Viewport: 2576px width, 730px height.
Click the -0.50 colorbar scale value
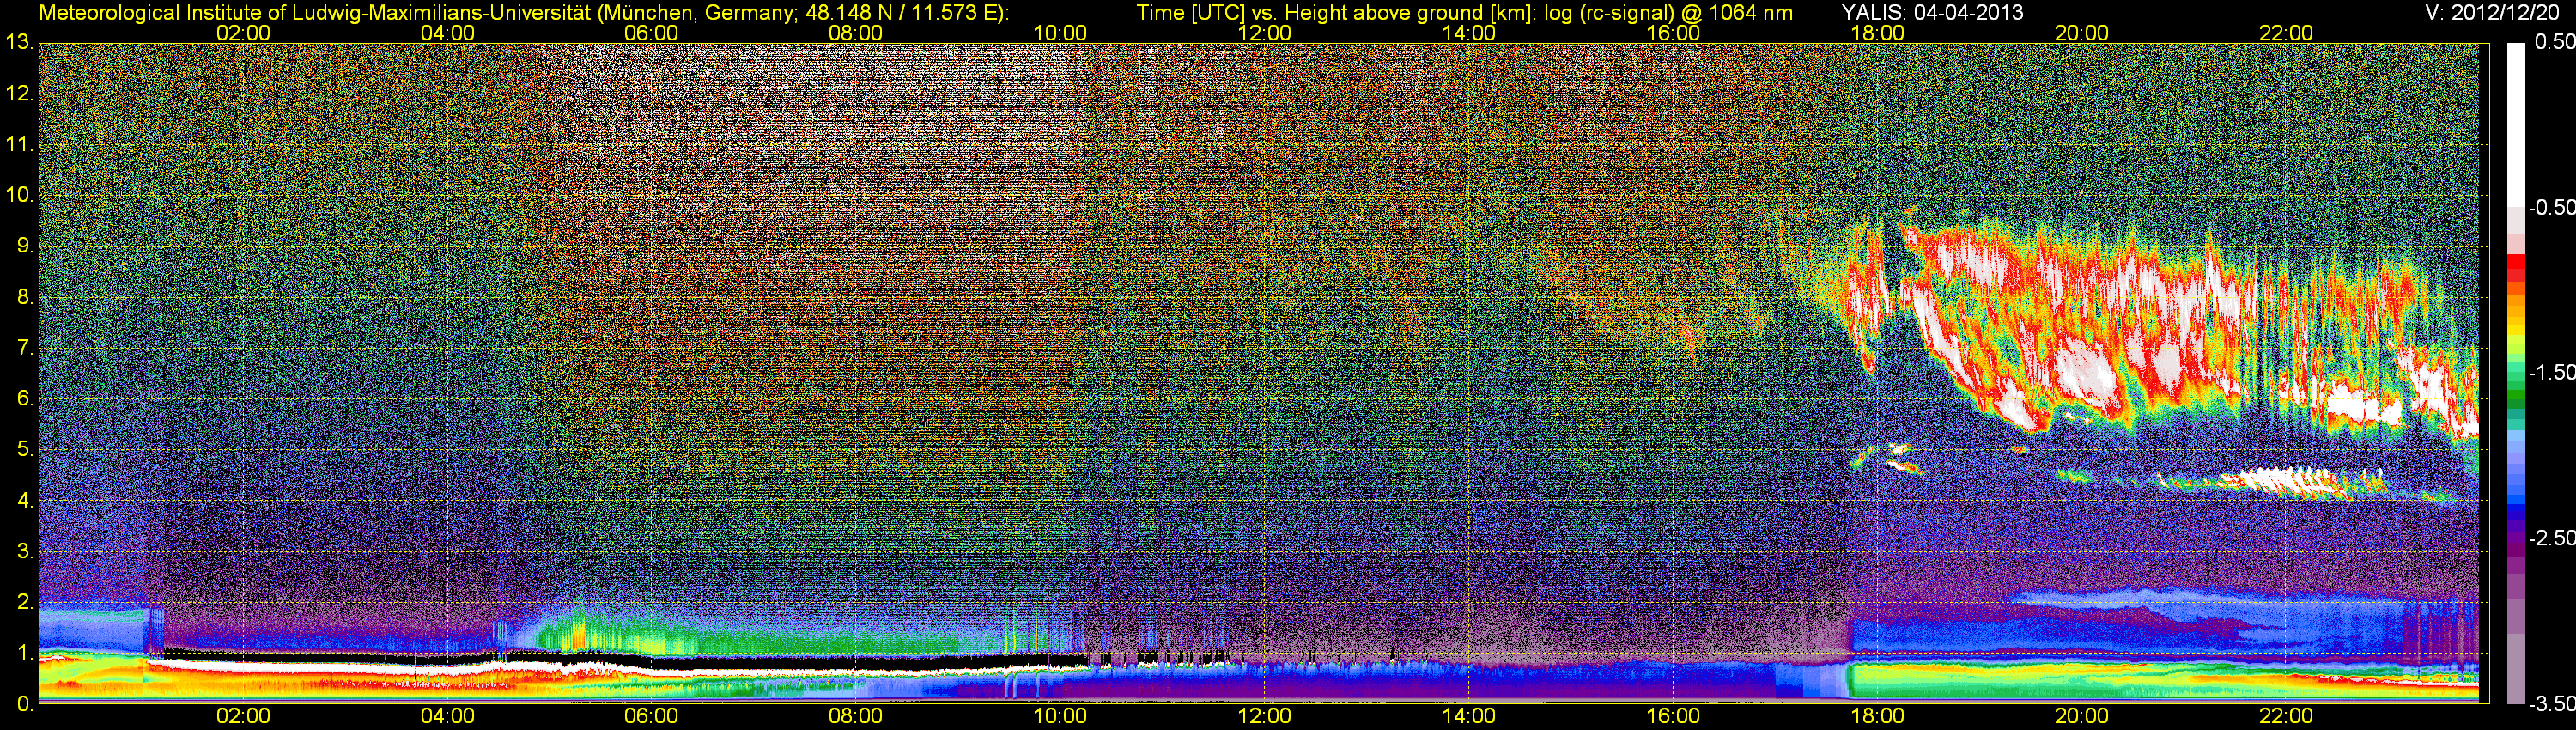coord(2551,208)
